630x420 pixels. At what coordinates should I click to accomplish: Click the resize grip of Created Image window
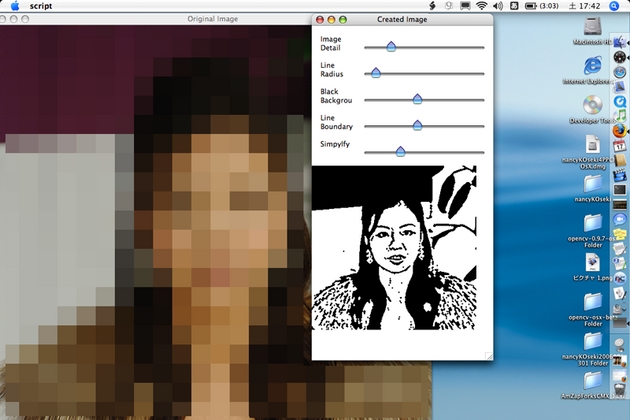coord(490,355)
